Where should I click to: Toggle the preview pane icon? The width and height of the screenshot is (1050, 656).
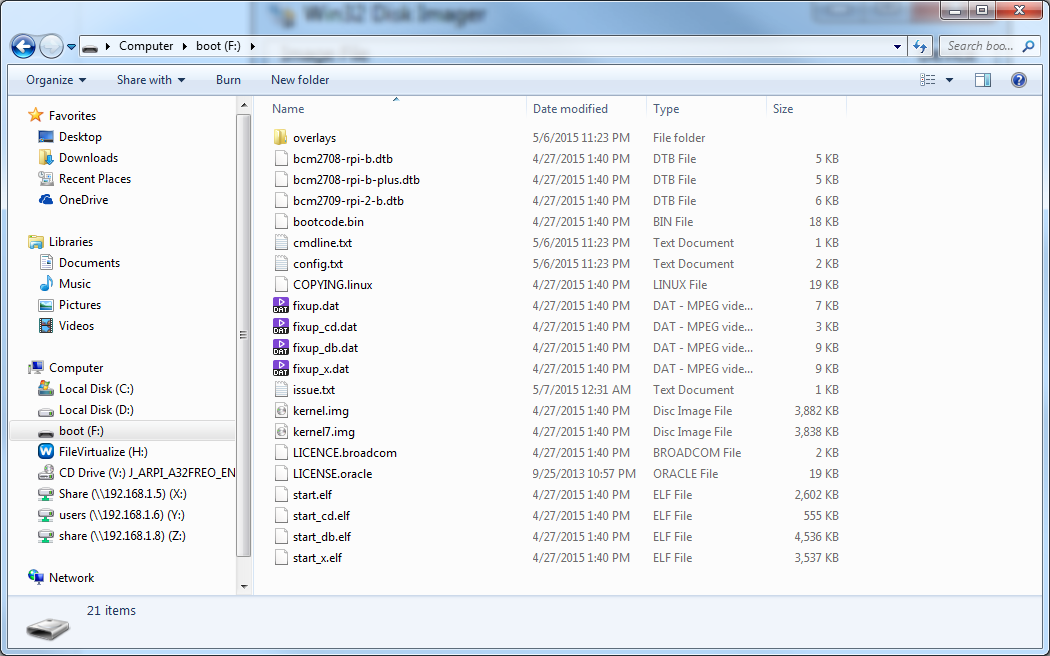[x=983, y=80]
